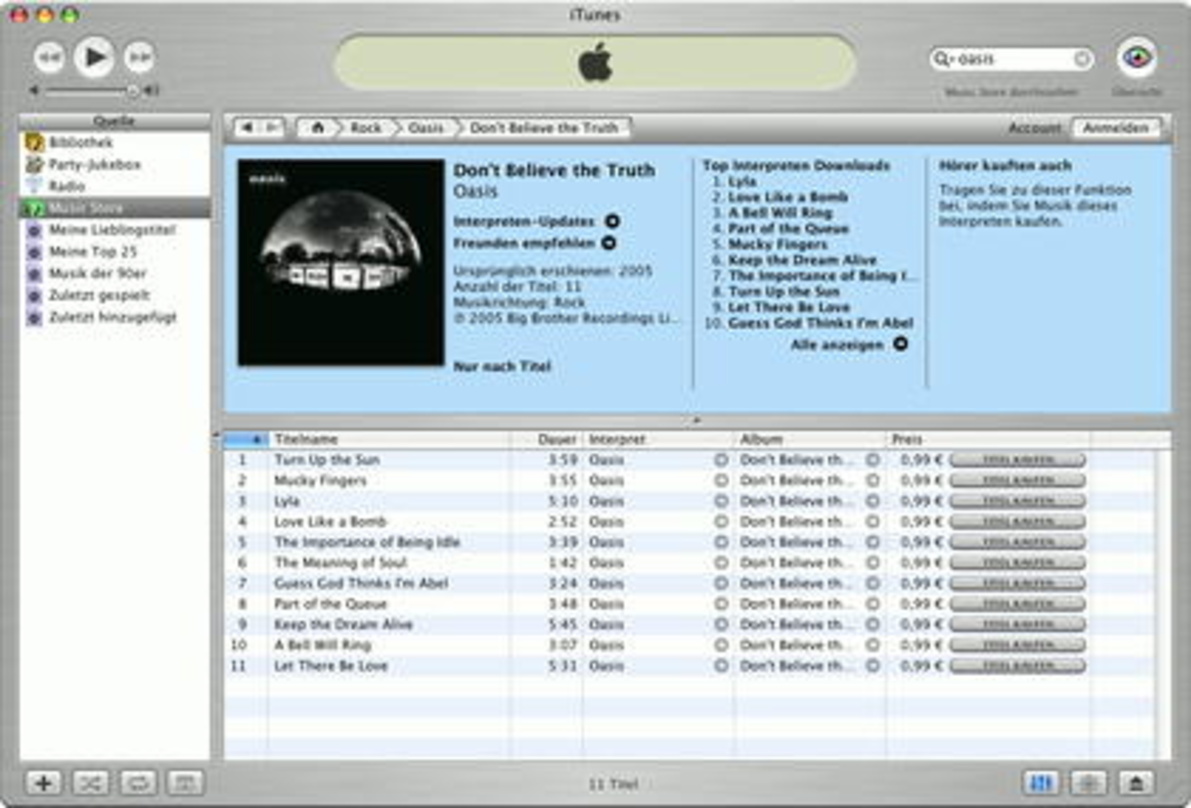Sort by Titelname column header
1191x808 pixels.
(x=389, y=440)
